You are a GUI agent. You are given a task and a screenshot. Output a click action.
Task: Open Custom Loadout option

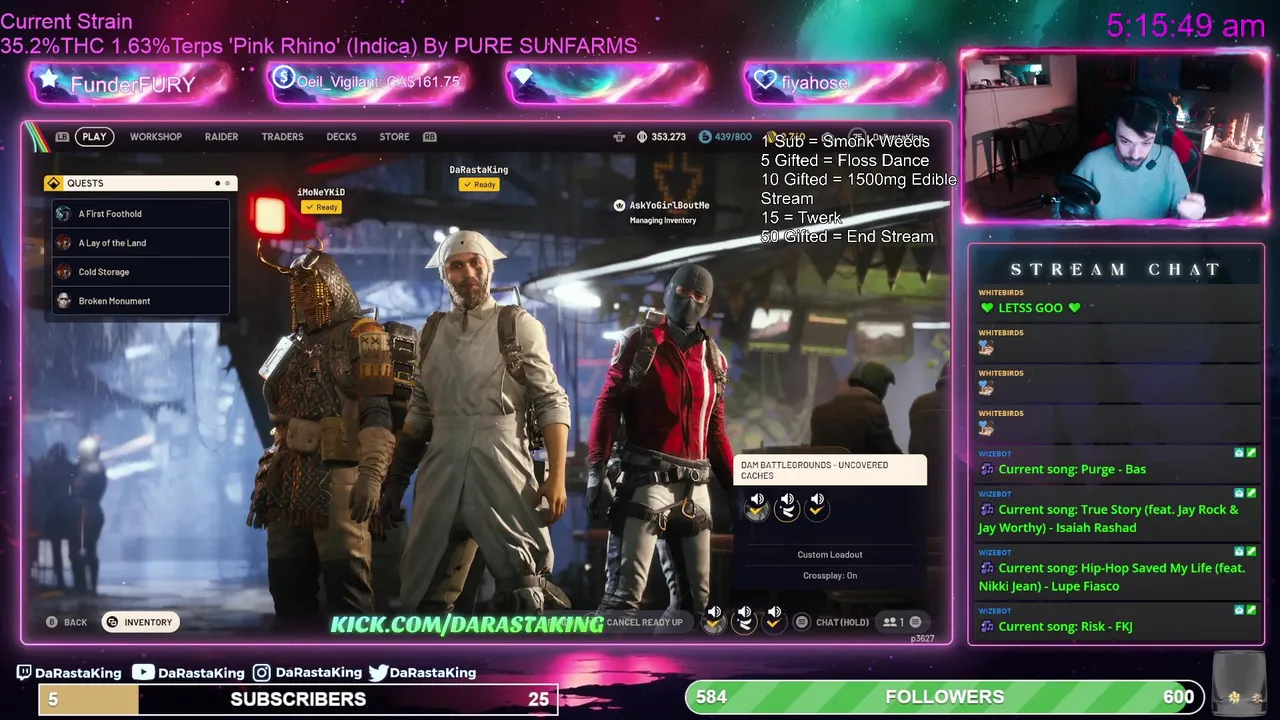point(830,555)
